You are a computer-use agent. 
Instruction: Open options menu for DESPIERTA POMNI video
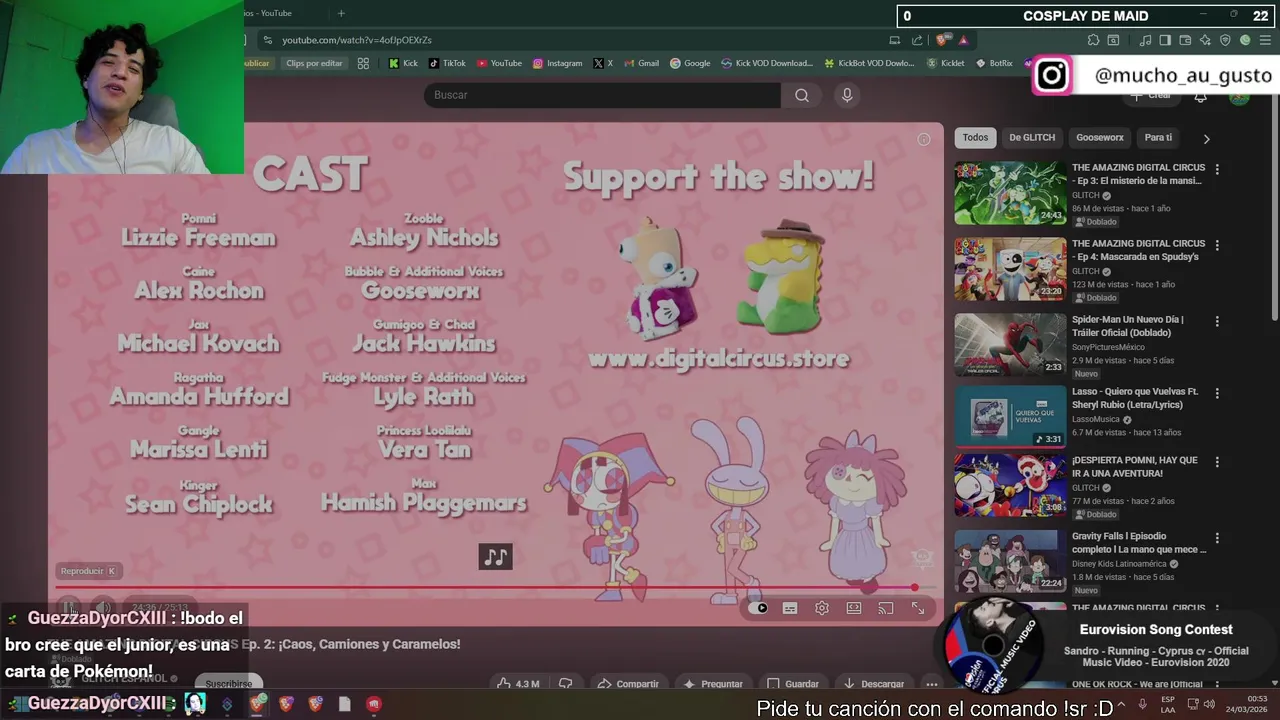[x=1217, y=462]
